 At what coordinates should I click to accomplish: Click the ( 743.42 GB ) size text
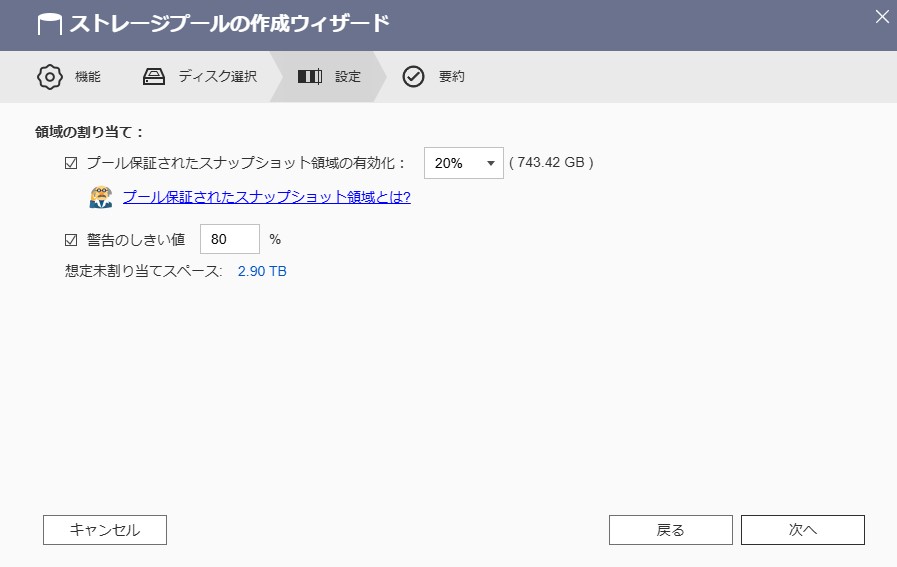[551, 162]
